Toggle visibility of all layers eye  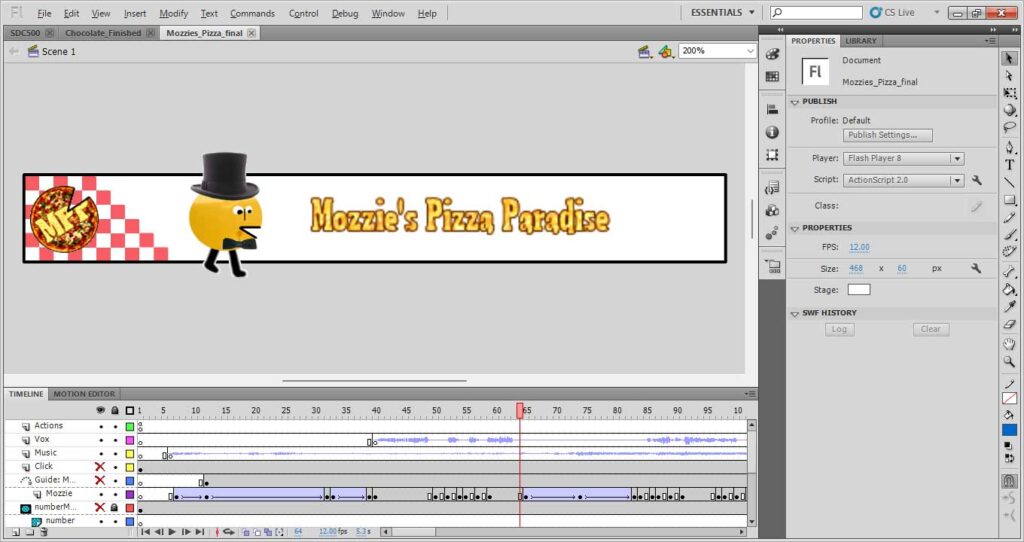(x=100, y=410)
